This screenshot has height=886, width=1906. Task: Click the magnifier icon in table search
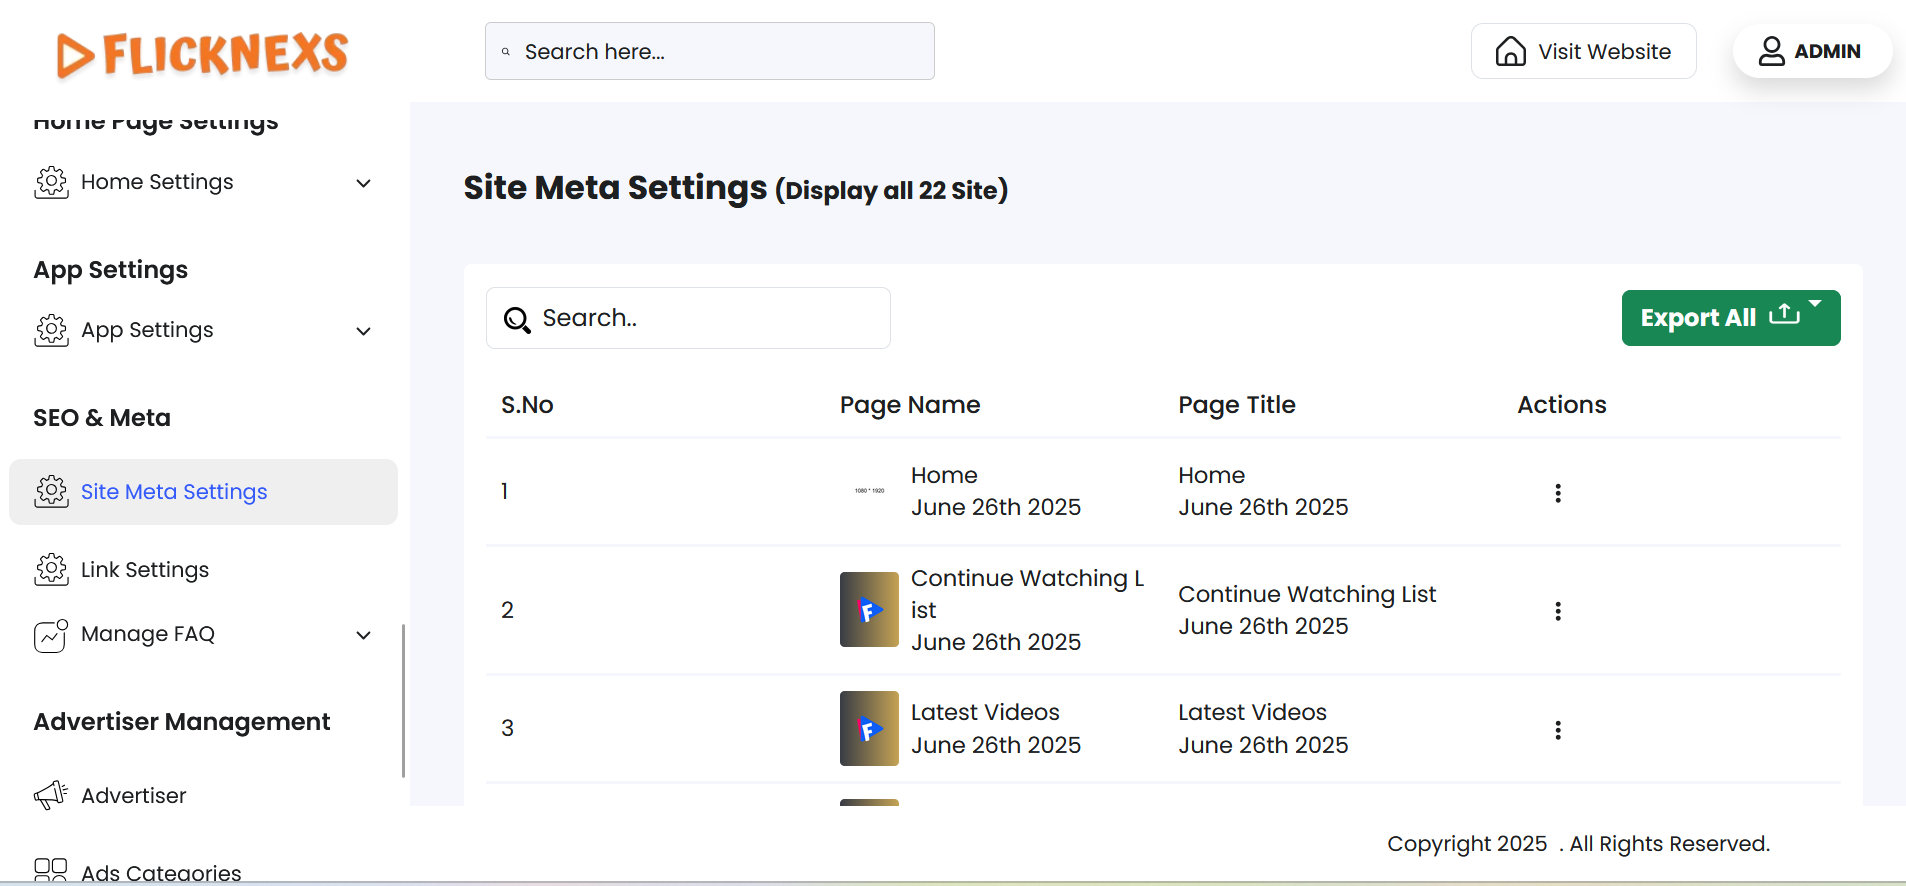click(x=517, y=319)
